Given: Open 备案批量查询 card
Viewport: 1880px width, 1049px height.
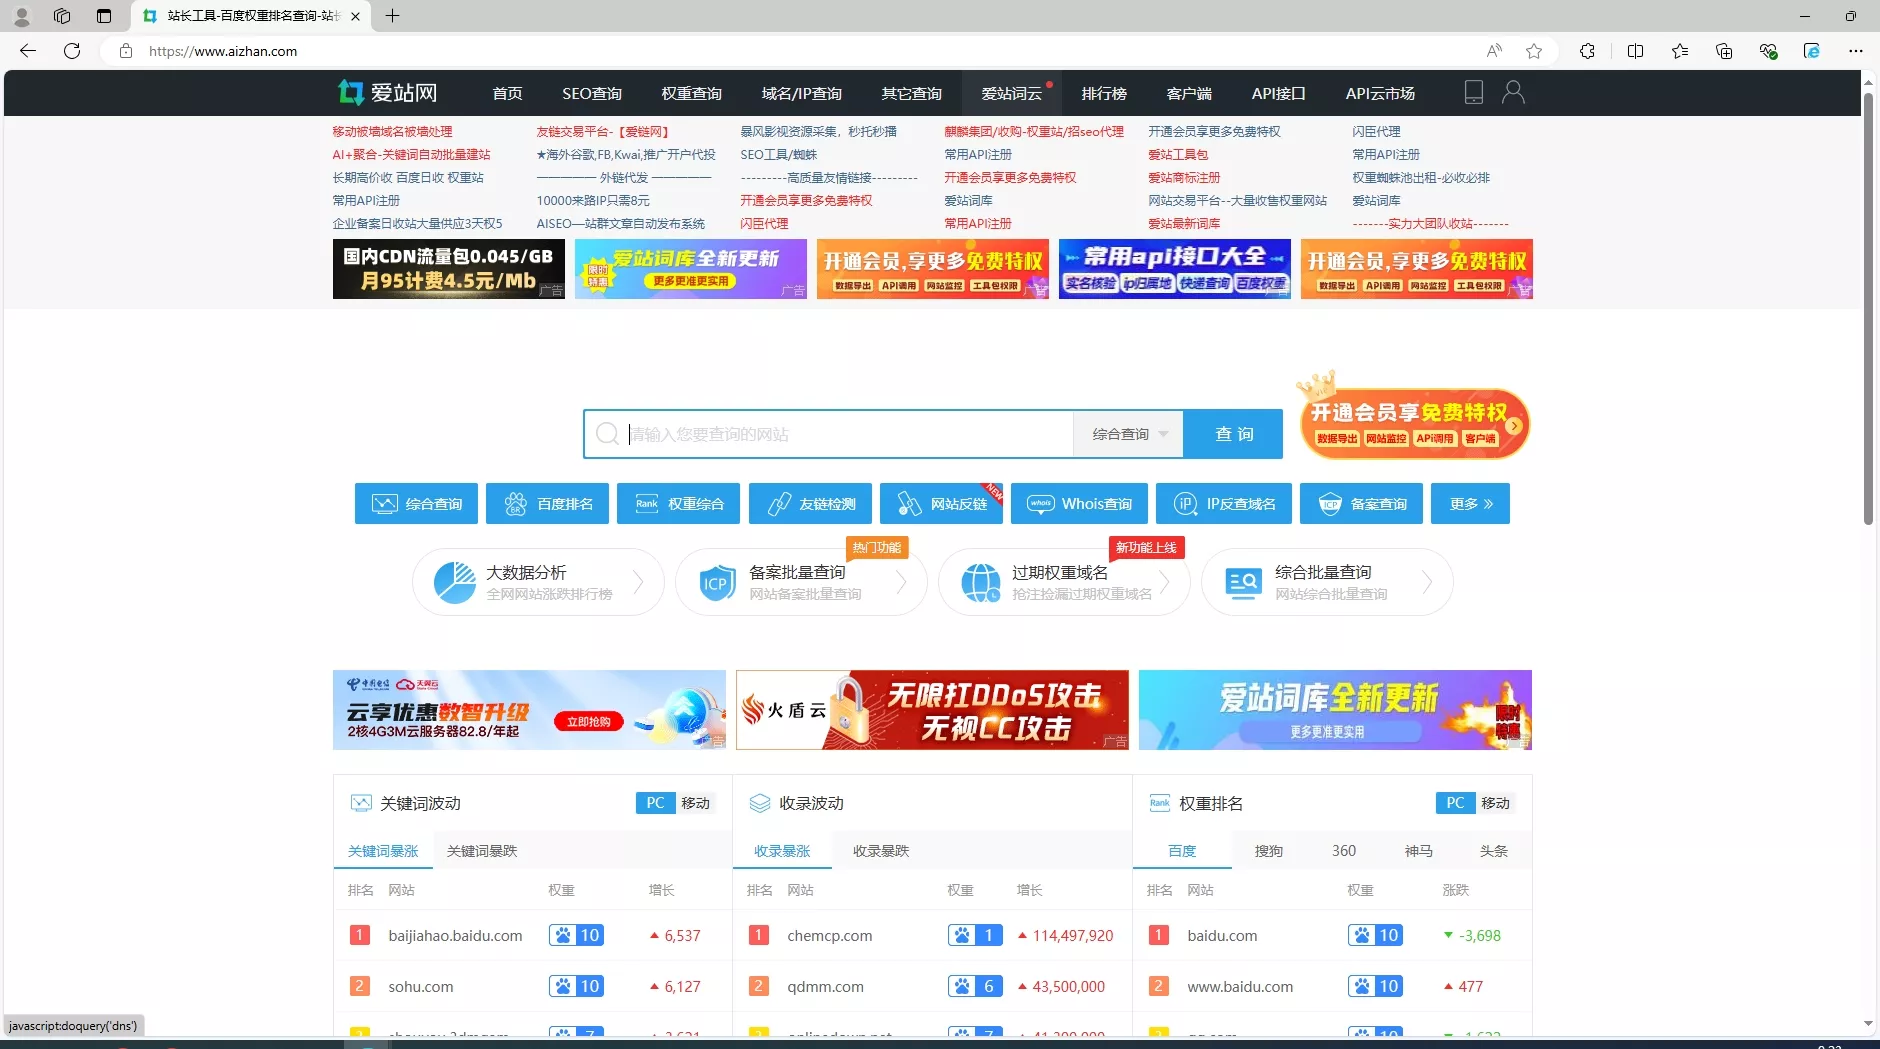Looking at the screenshot, I should click(x=801, y=582).
